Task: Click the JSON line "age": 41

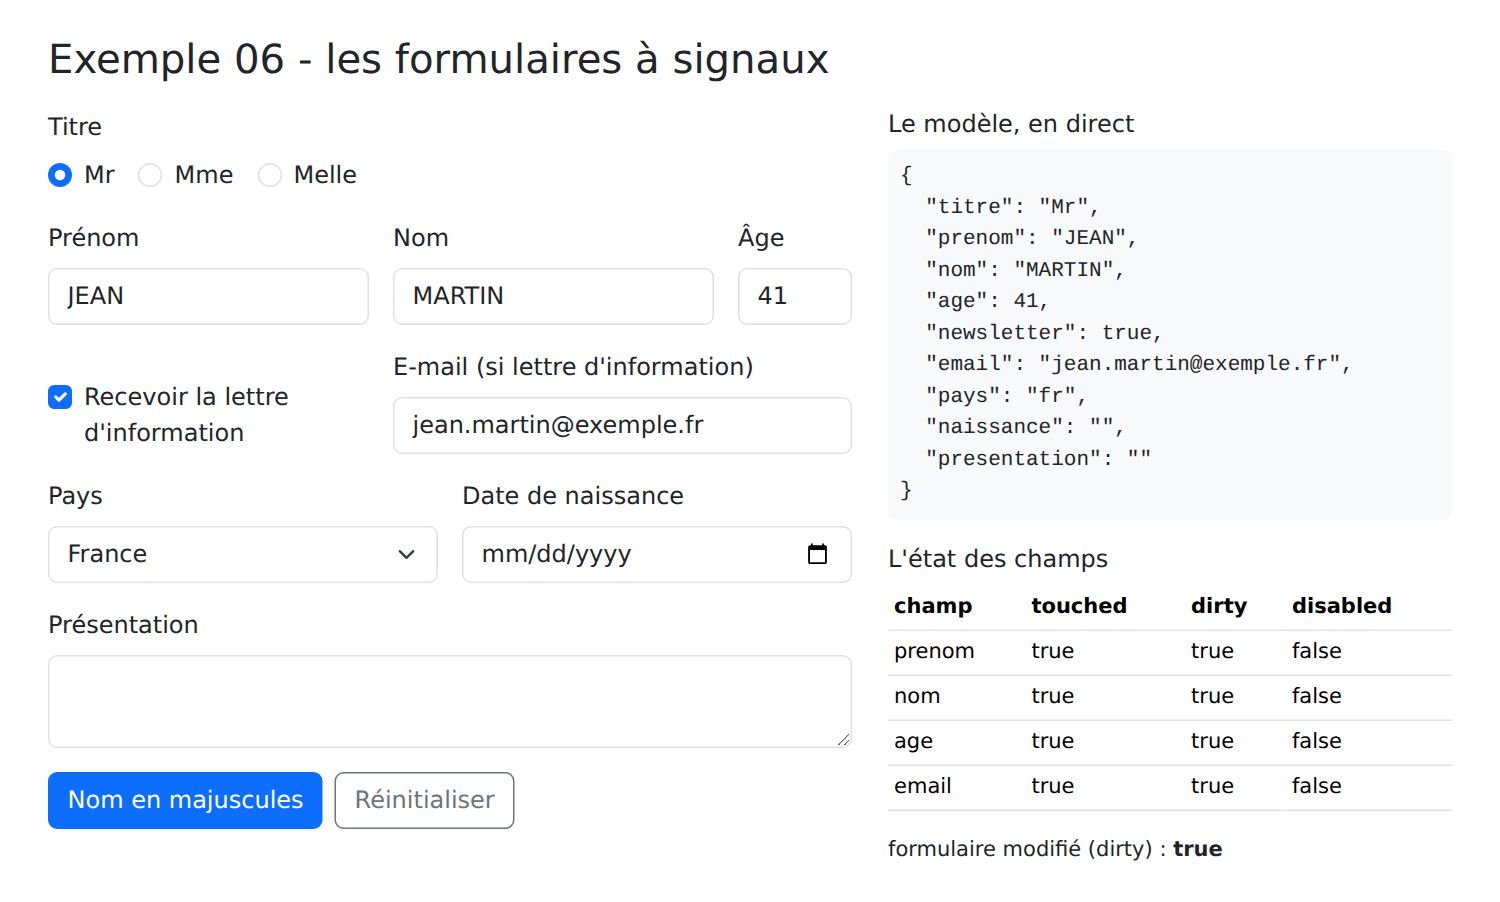Action: click(987, 301)
